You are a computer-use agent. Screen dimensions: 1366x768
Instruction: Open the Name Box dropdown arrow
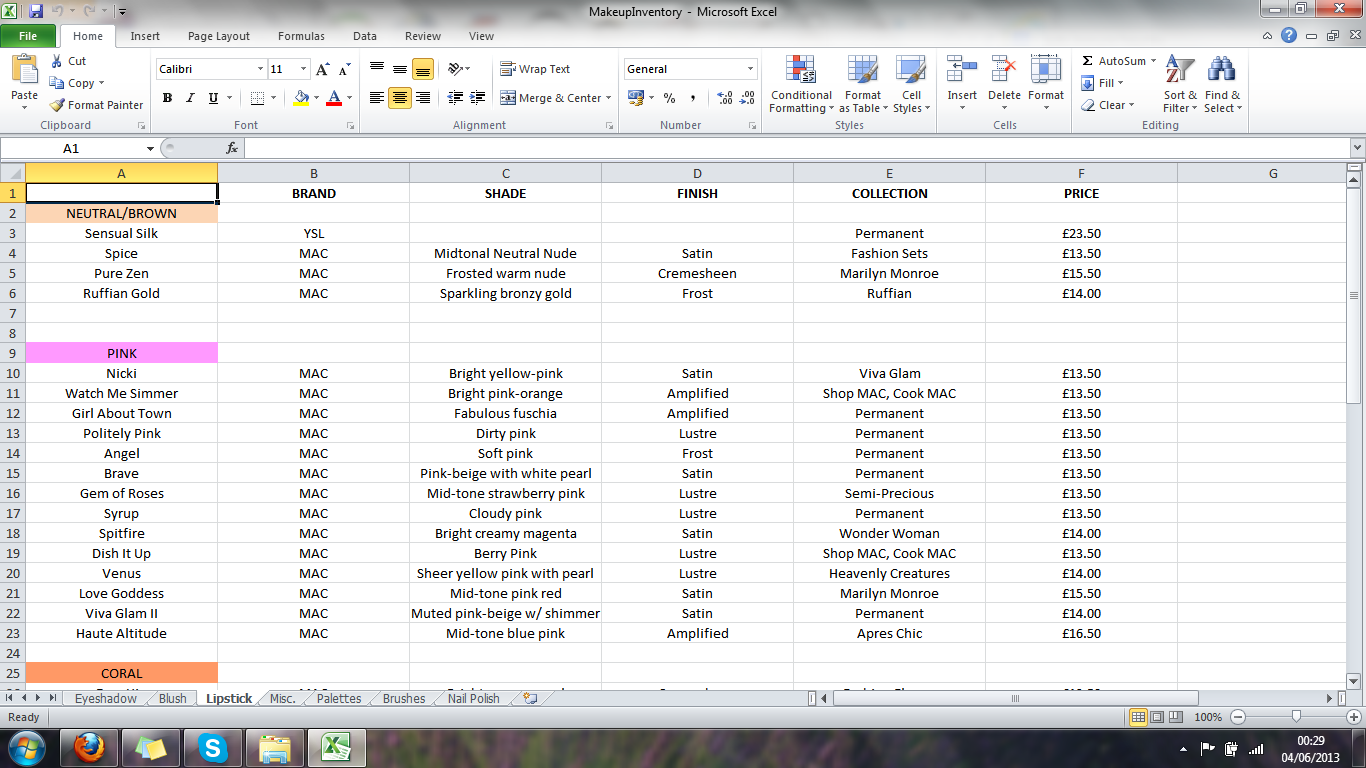[150, 148]
